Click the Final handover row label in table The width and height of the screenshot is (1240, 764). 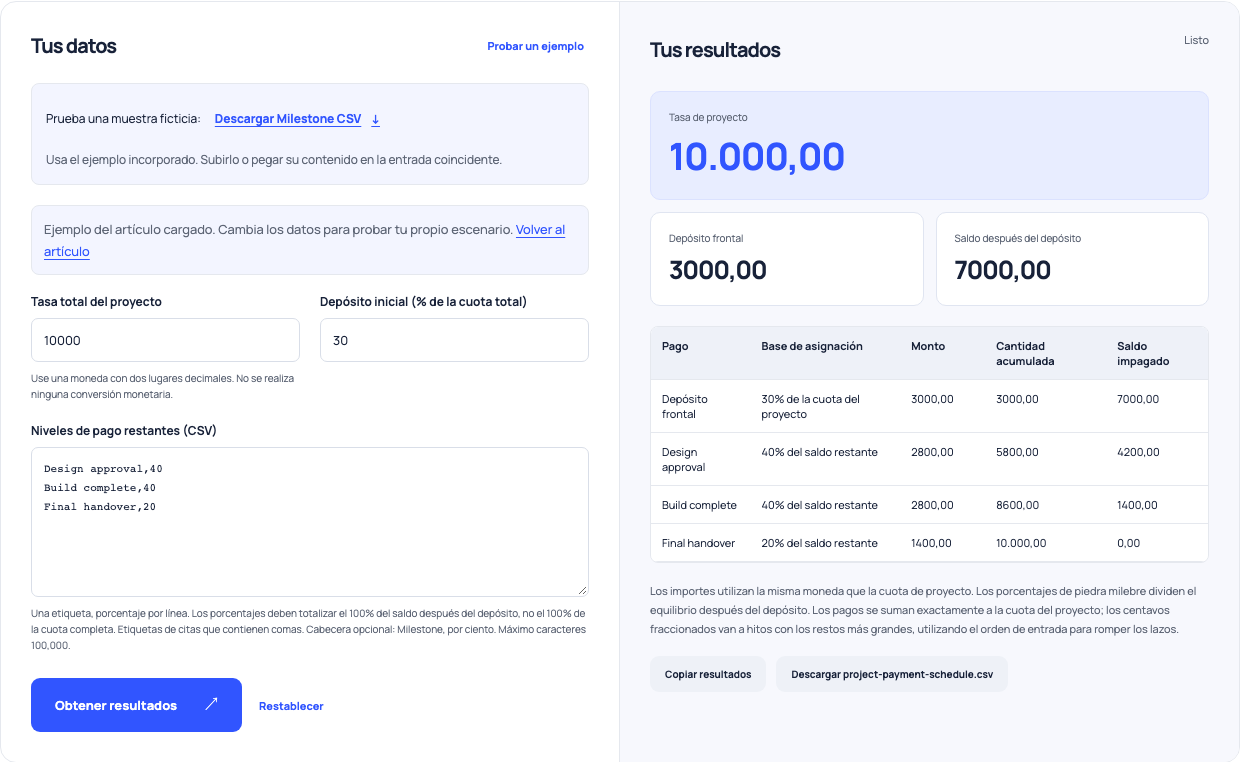click(698, 543)
